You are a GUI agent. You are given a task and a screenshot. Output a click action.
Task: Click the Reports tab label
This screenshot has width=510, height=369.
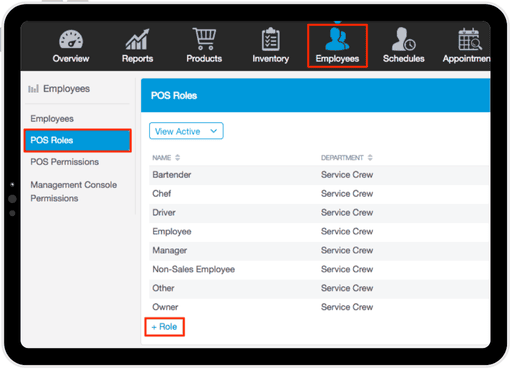pos(137,59)
